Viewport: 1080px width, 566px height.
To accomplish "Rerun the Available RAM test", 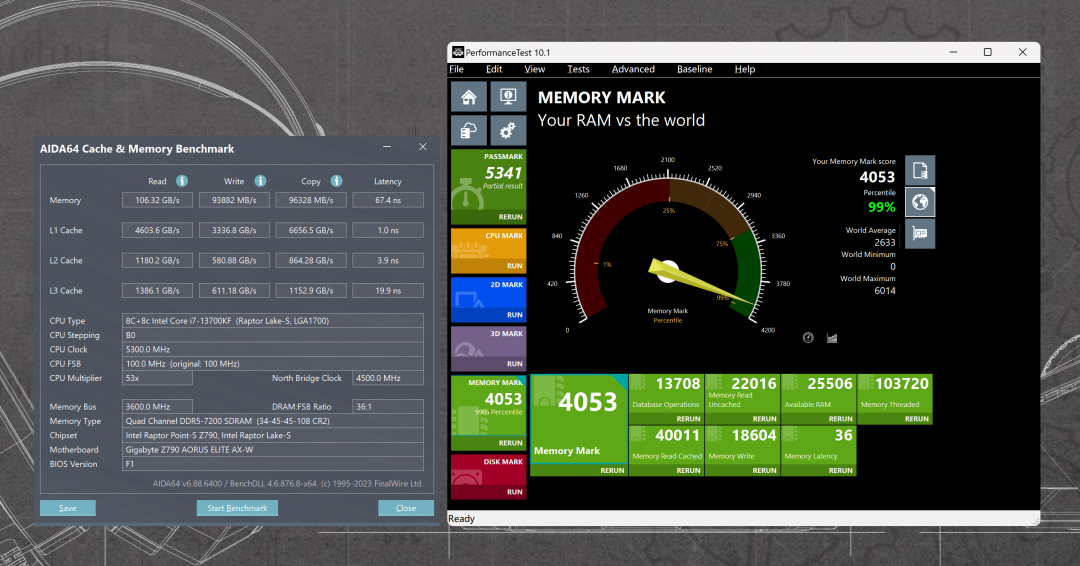I will (x=840, y=419).
